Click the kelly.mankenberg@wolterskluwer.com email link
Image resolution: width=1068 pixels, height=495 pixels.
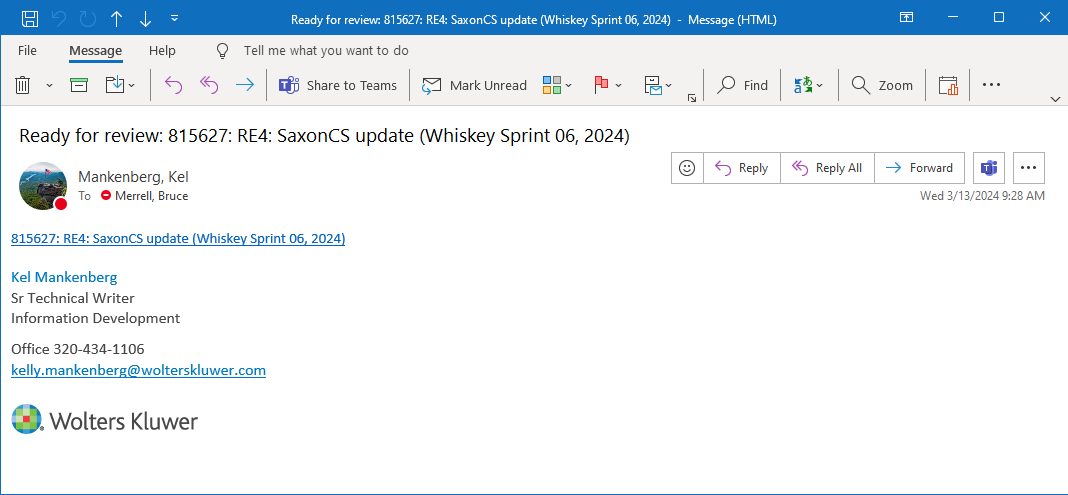pyautogui.click(x=138, y=370)
